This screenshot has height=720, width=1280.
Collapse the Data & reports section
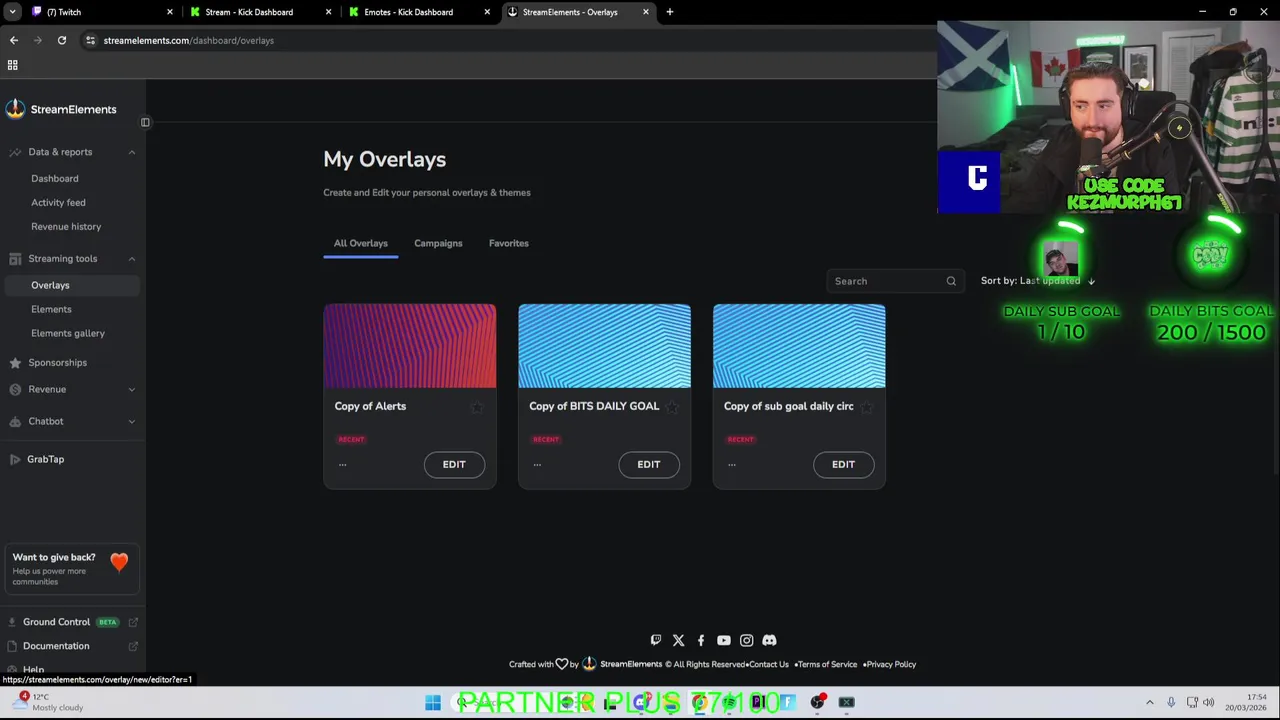(131, 152)
